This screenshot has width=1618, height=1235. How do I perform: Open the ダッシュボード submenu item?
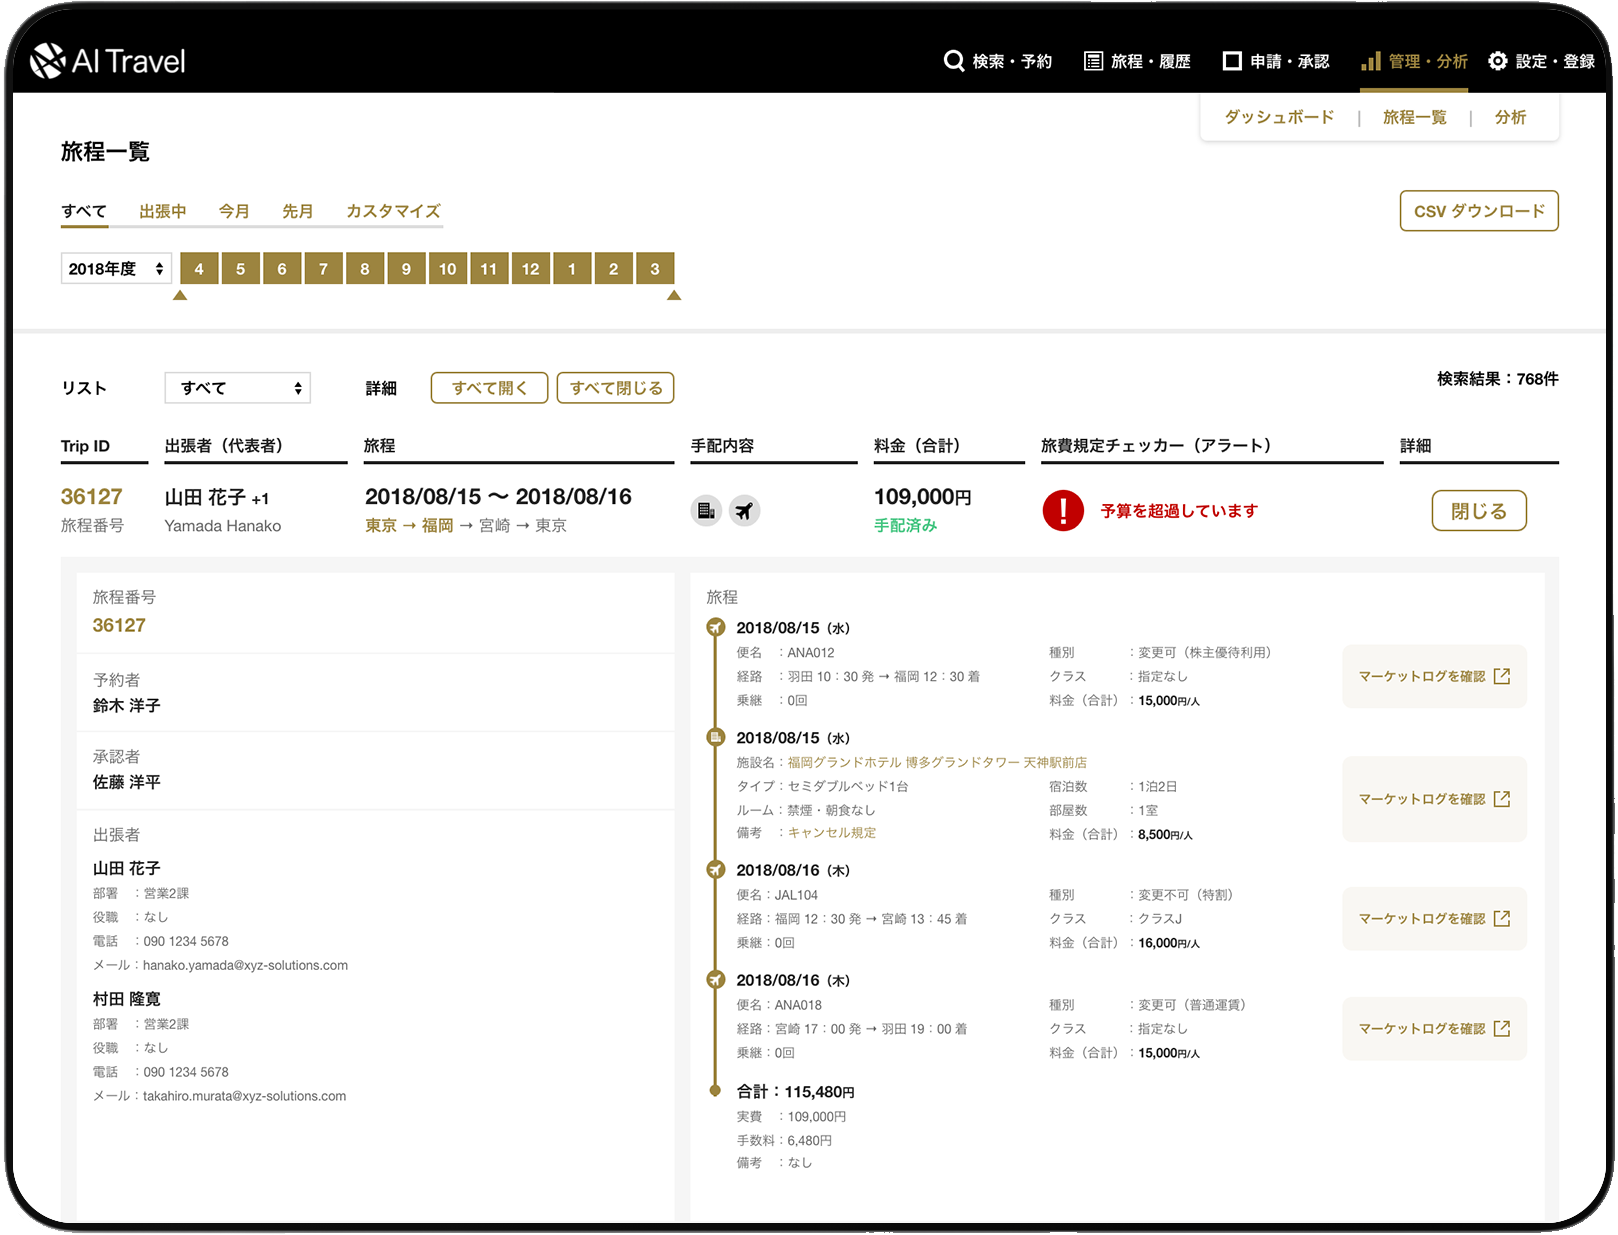(1279, 118)
